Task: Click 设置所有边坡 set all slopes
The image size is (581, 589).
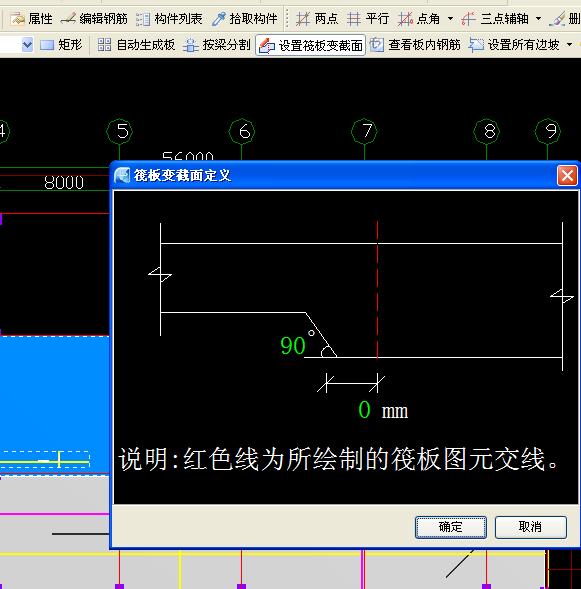Action: (514, 45)
